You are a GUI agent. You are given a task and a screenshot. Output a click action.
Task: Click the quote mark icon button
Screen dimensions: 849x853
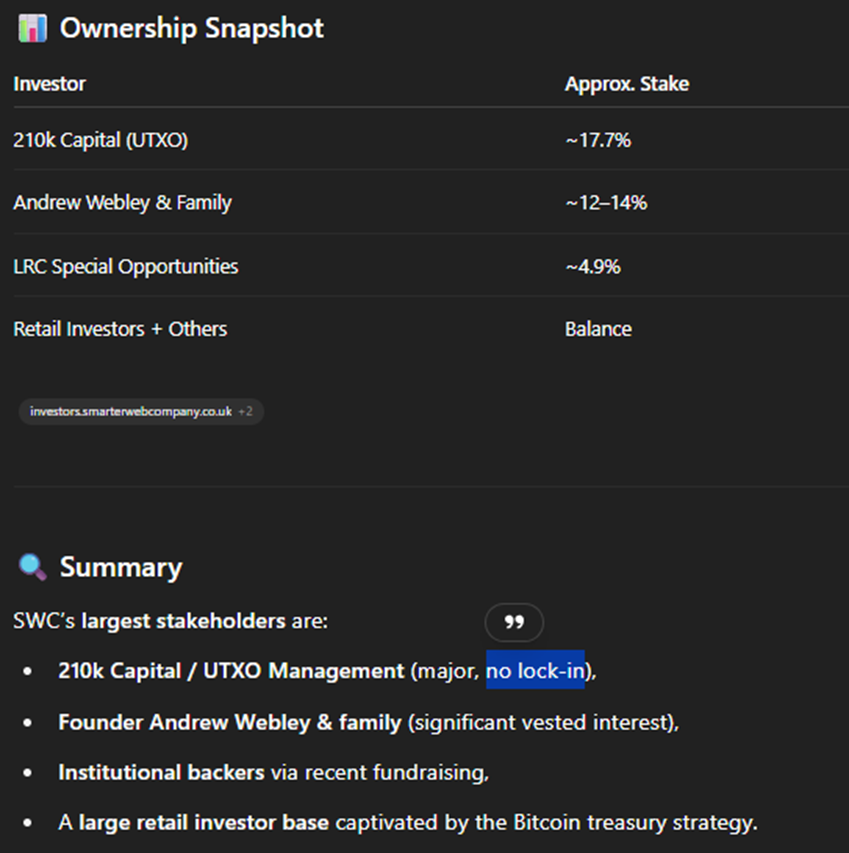click(514, 622)
